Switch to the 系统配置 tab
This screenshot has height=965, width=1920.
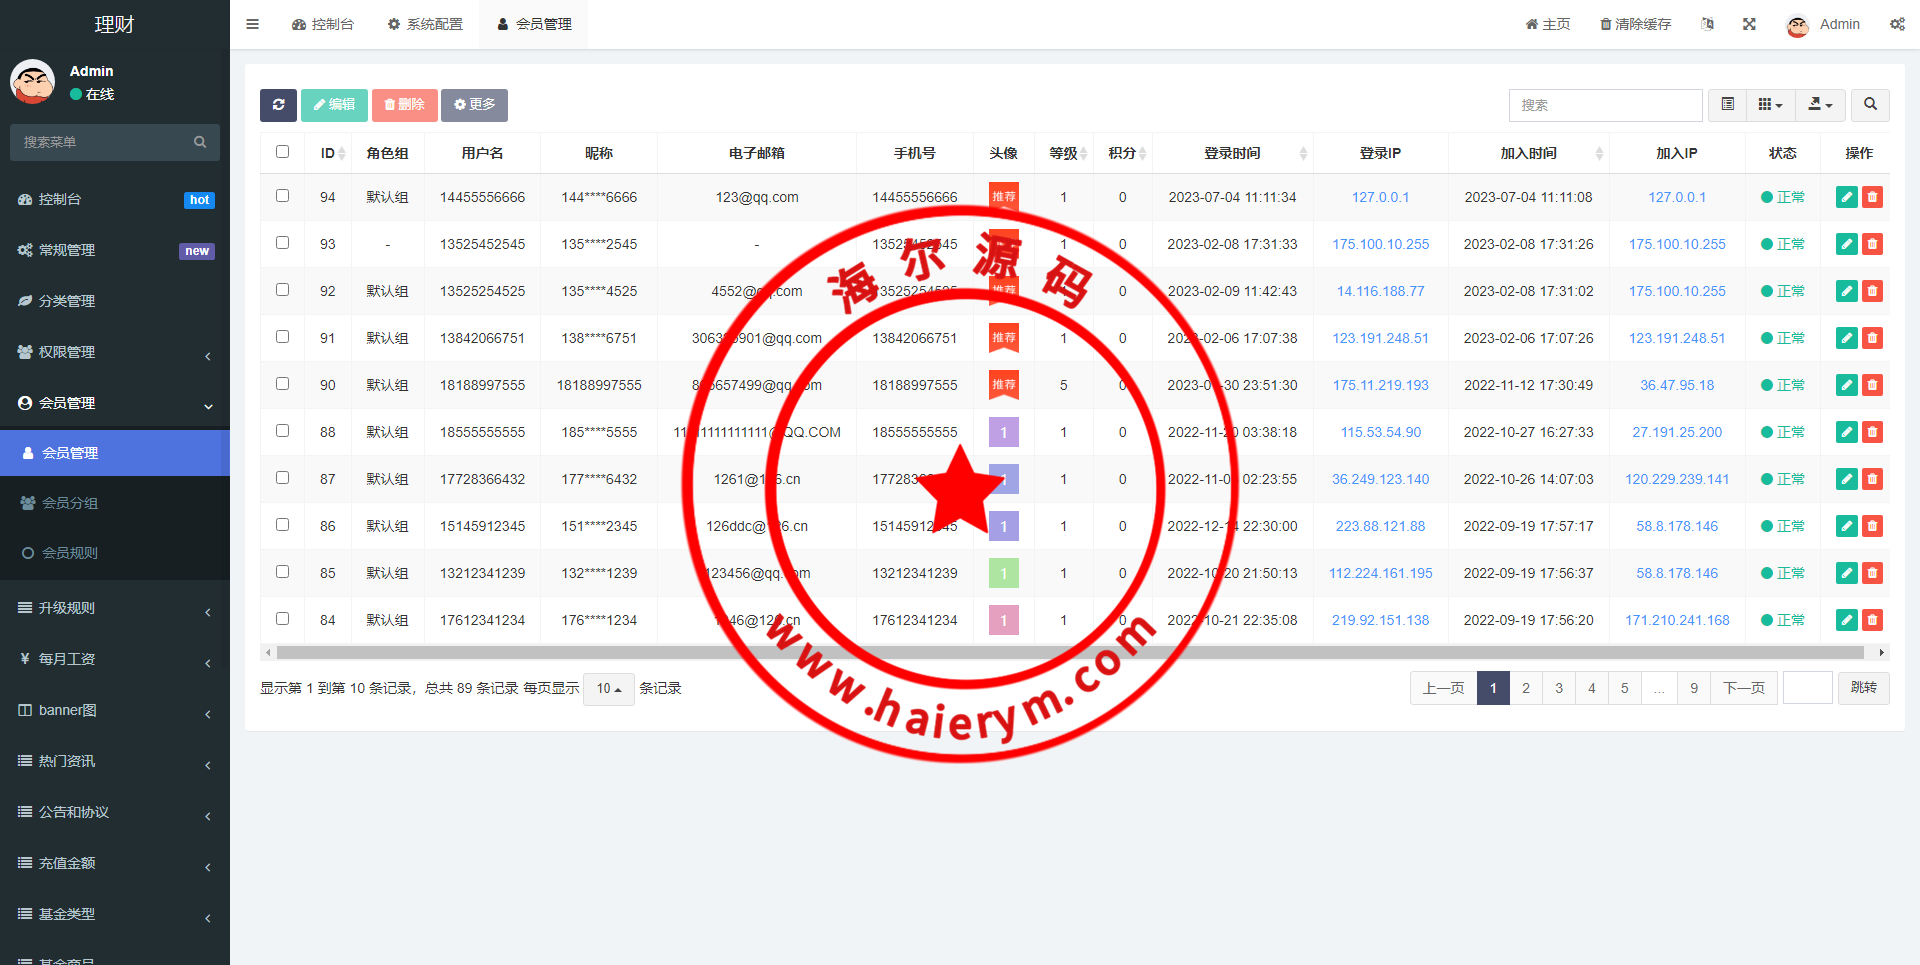pyautogui.click(x=425, y=24)
